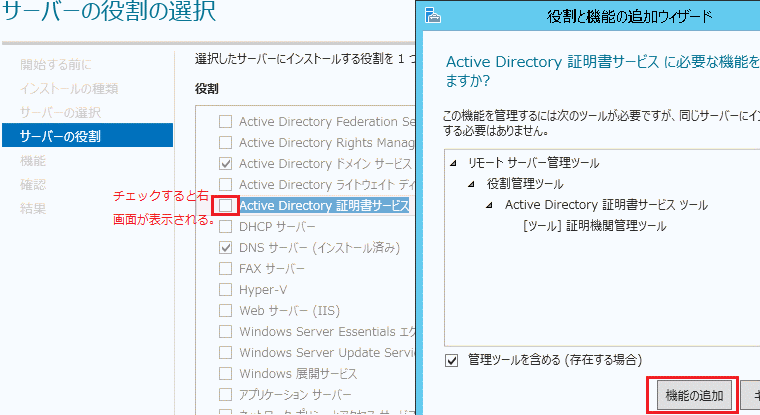Check Windows Server Update Services checkbox
This screenshot has width=760, height=415.
point(225,352)
